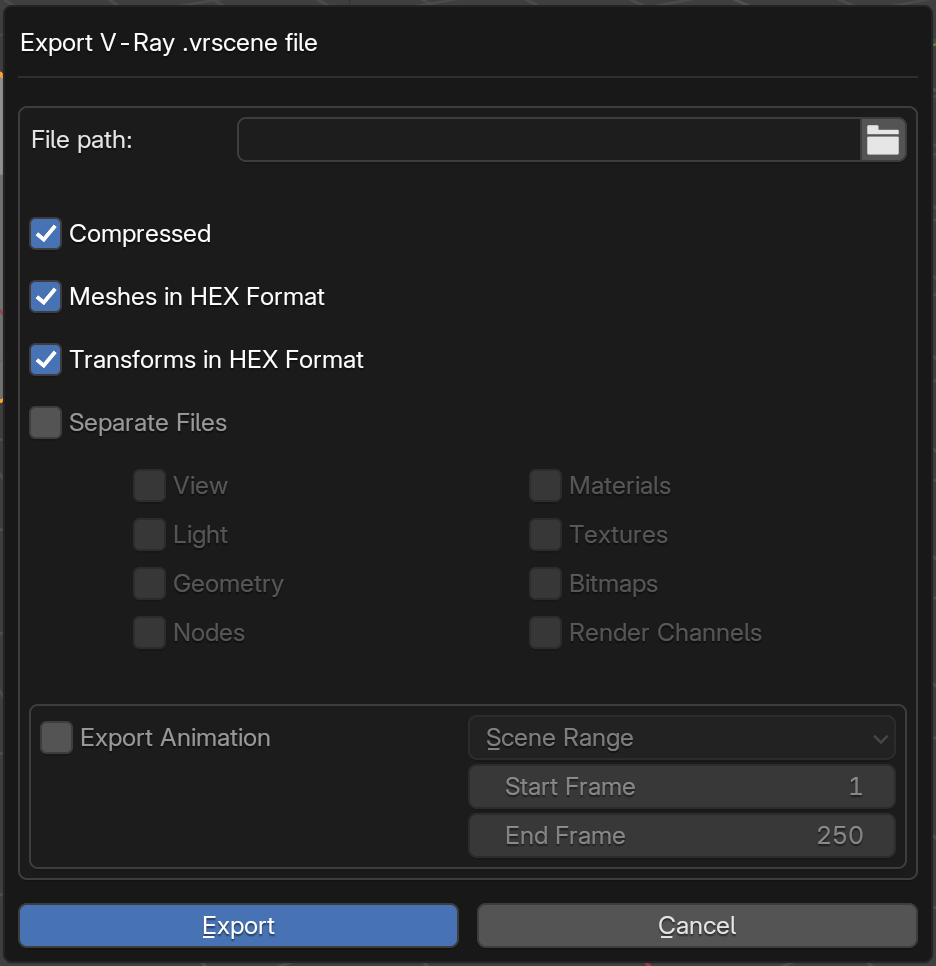Viewport: 936px width, 966px height.
Task: Enable the Bitmaps checkbox
Action: click(545, 583)
